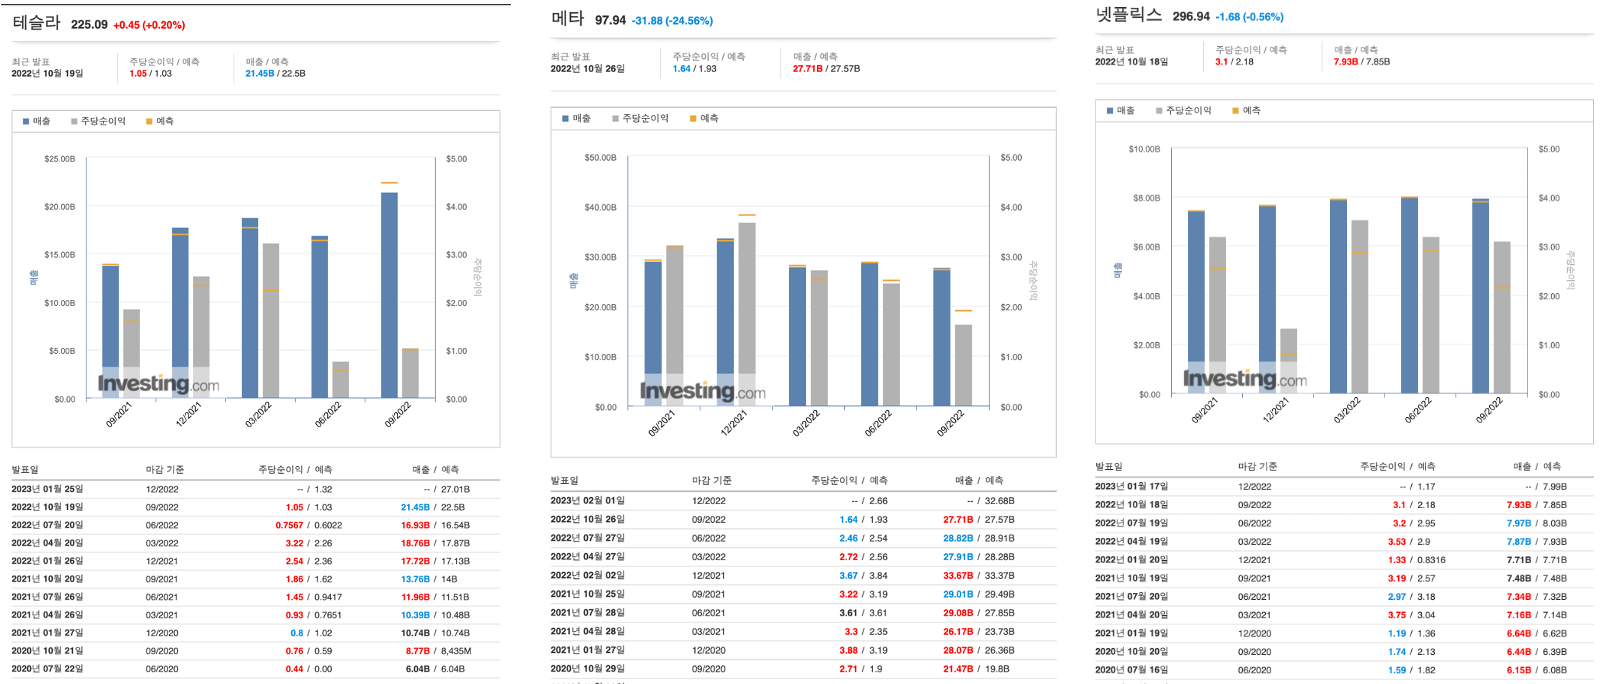
Task: Select Netflix row dated 2022년 01월 20일
Action: tap(1344, 560)
